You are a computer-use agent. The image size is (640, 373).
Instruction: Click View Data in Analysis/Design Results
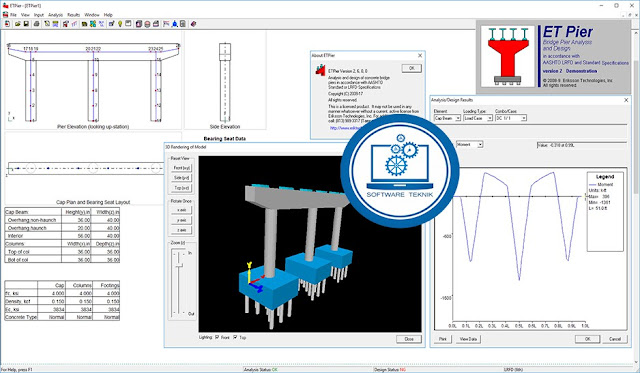(468, 339)
